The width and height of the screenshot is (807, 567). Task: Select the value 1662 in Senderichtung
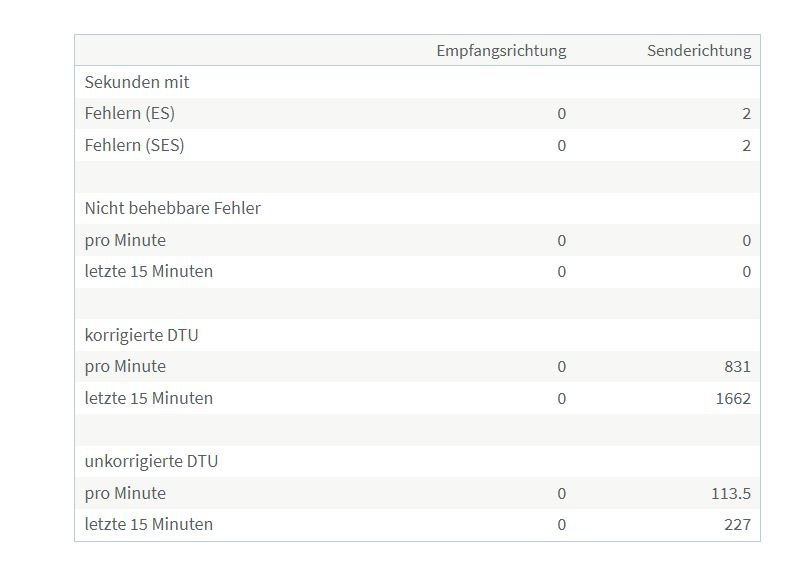(734, 398)
